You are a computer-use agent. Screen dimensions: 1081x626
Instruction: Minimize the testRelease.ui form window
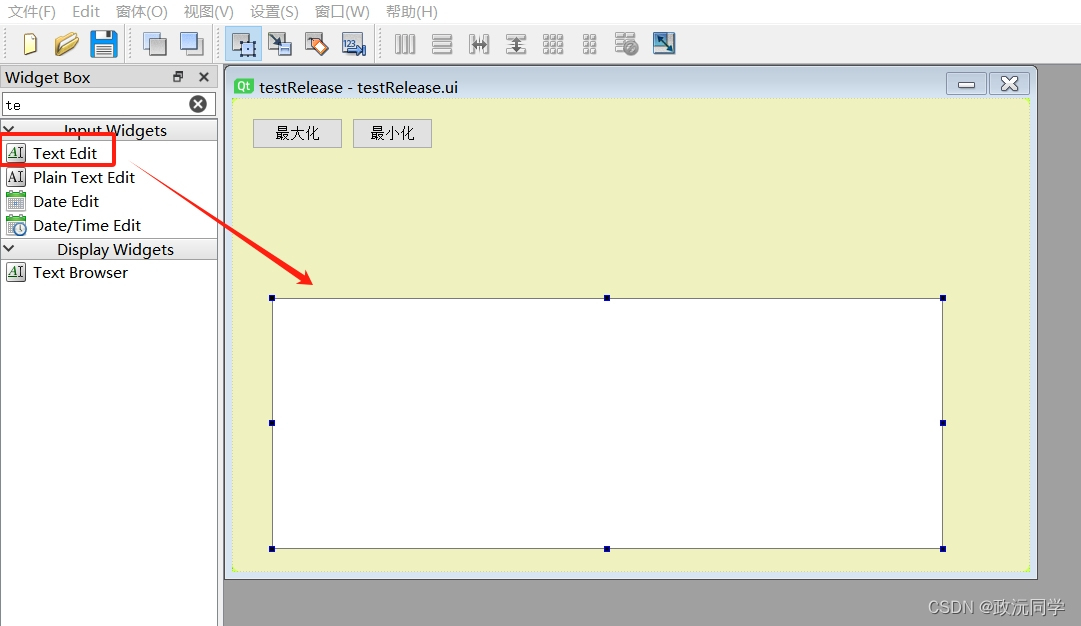(967, 84)
